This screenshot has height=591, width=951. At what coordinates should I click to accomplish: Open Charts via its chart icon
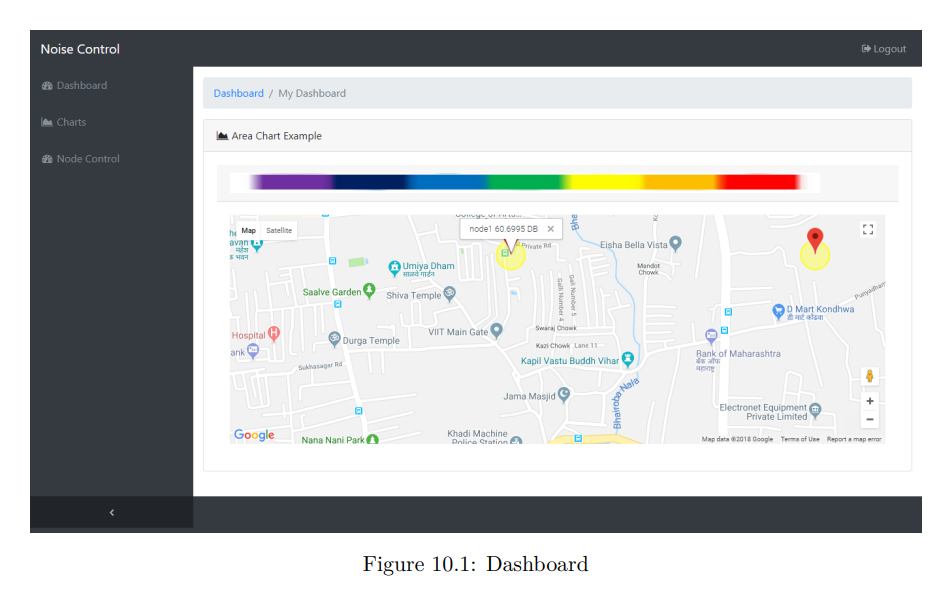pyautogui.click(x=46, y=122)
